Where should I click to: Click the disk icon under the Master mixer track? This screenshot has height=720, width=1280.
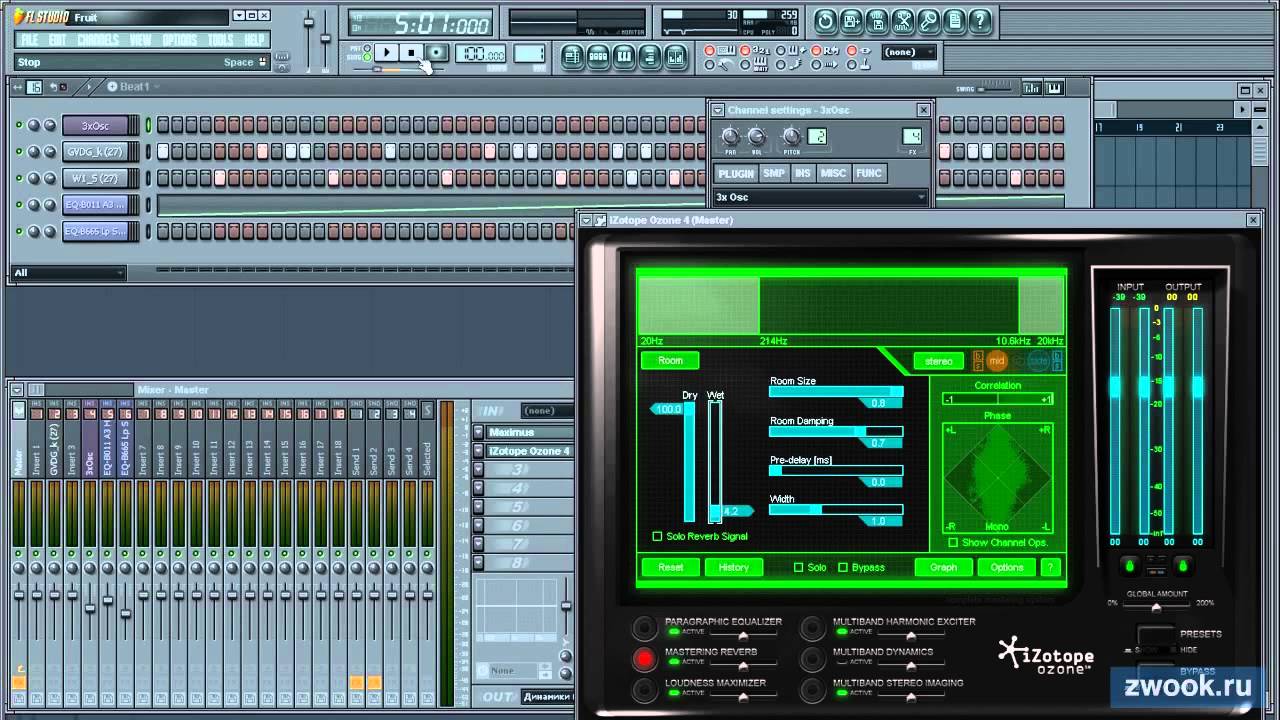[x=18, y=697]
